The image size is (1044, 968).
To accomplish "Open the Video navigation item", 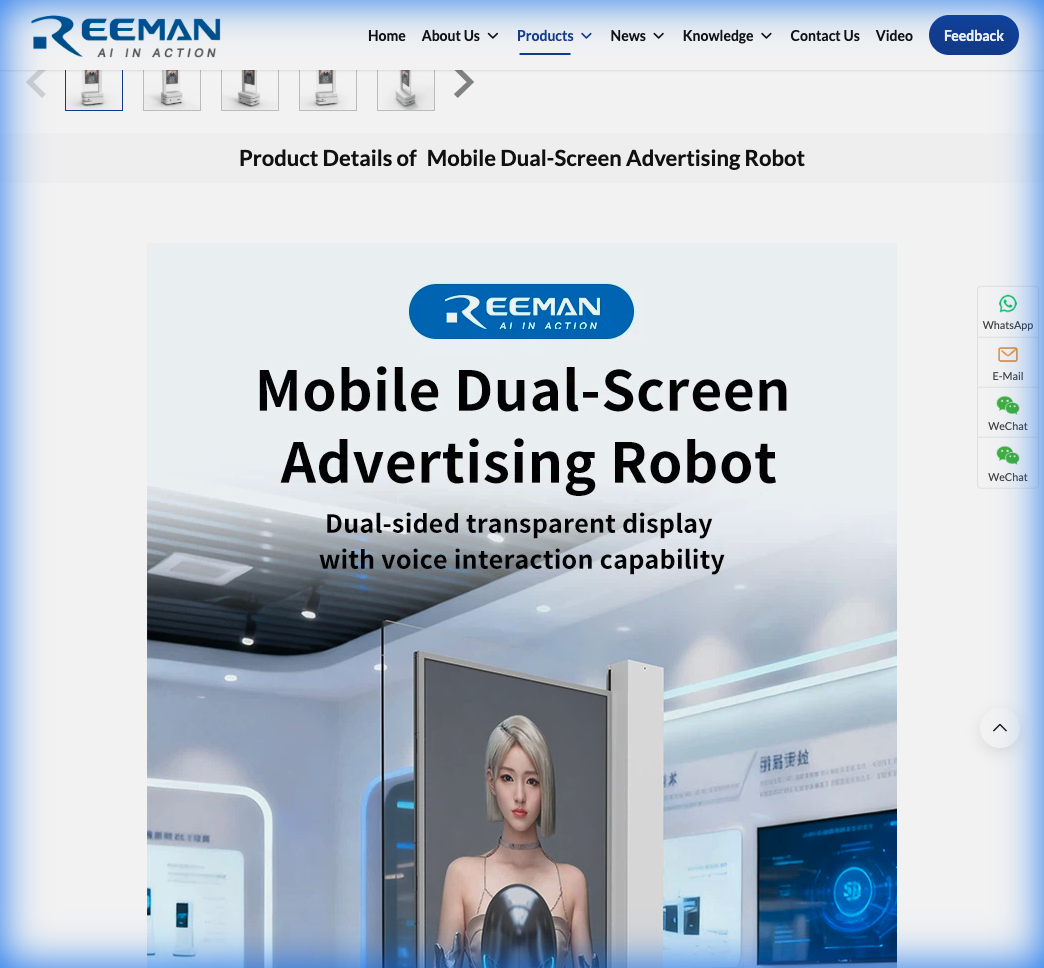I will click(894, 35).
